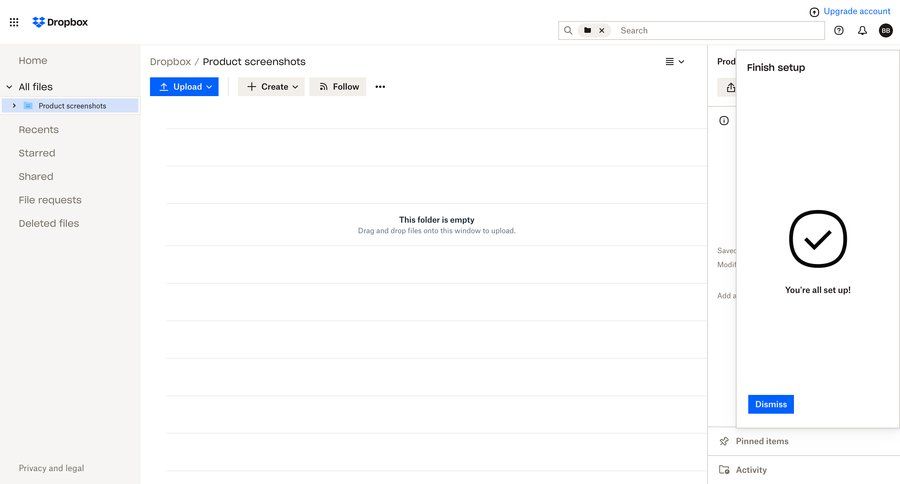Click the Dropbox logo
This screenshot has width=900, height=484.
point(60,22)
